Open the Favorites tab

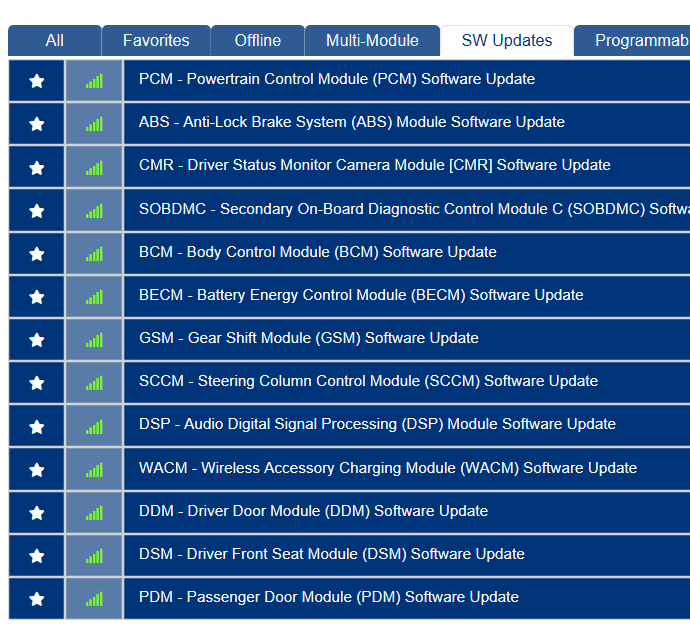point(156,41)
